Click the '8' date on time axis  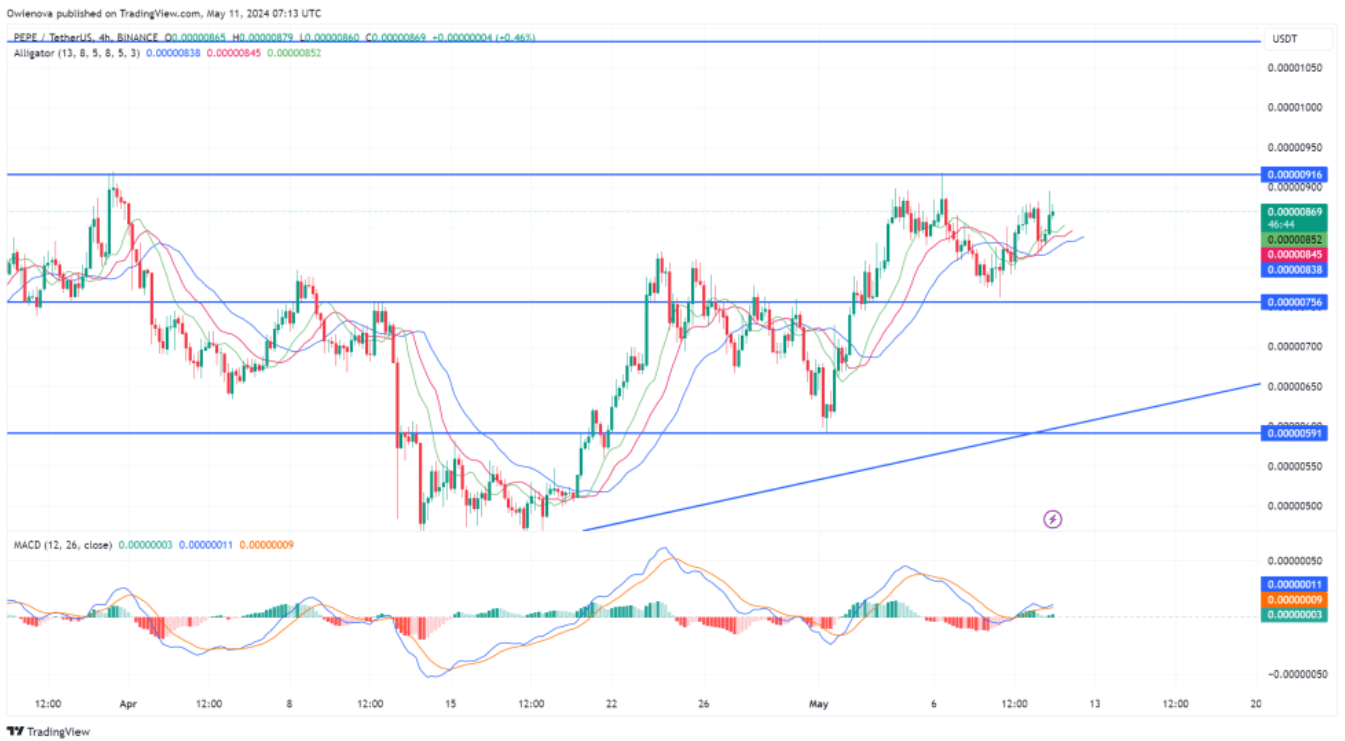(289, 703)
